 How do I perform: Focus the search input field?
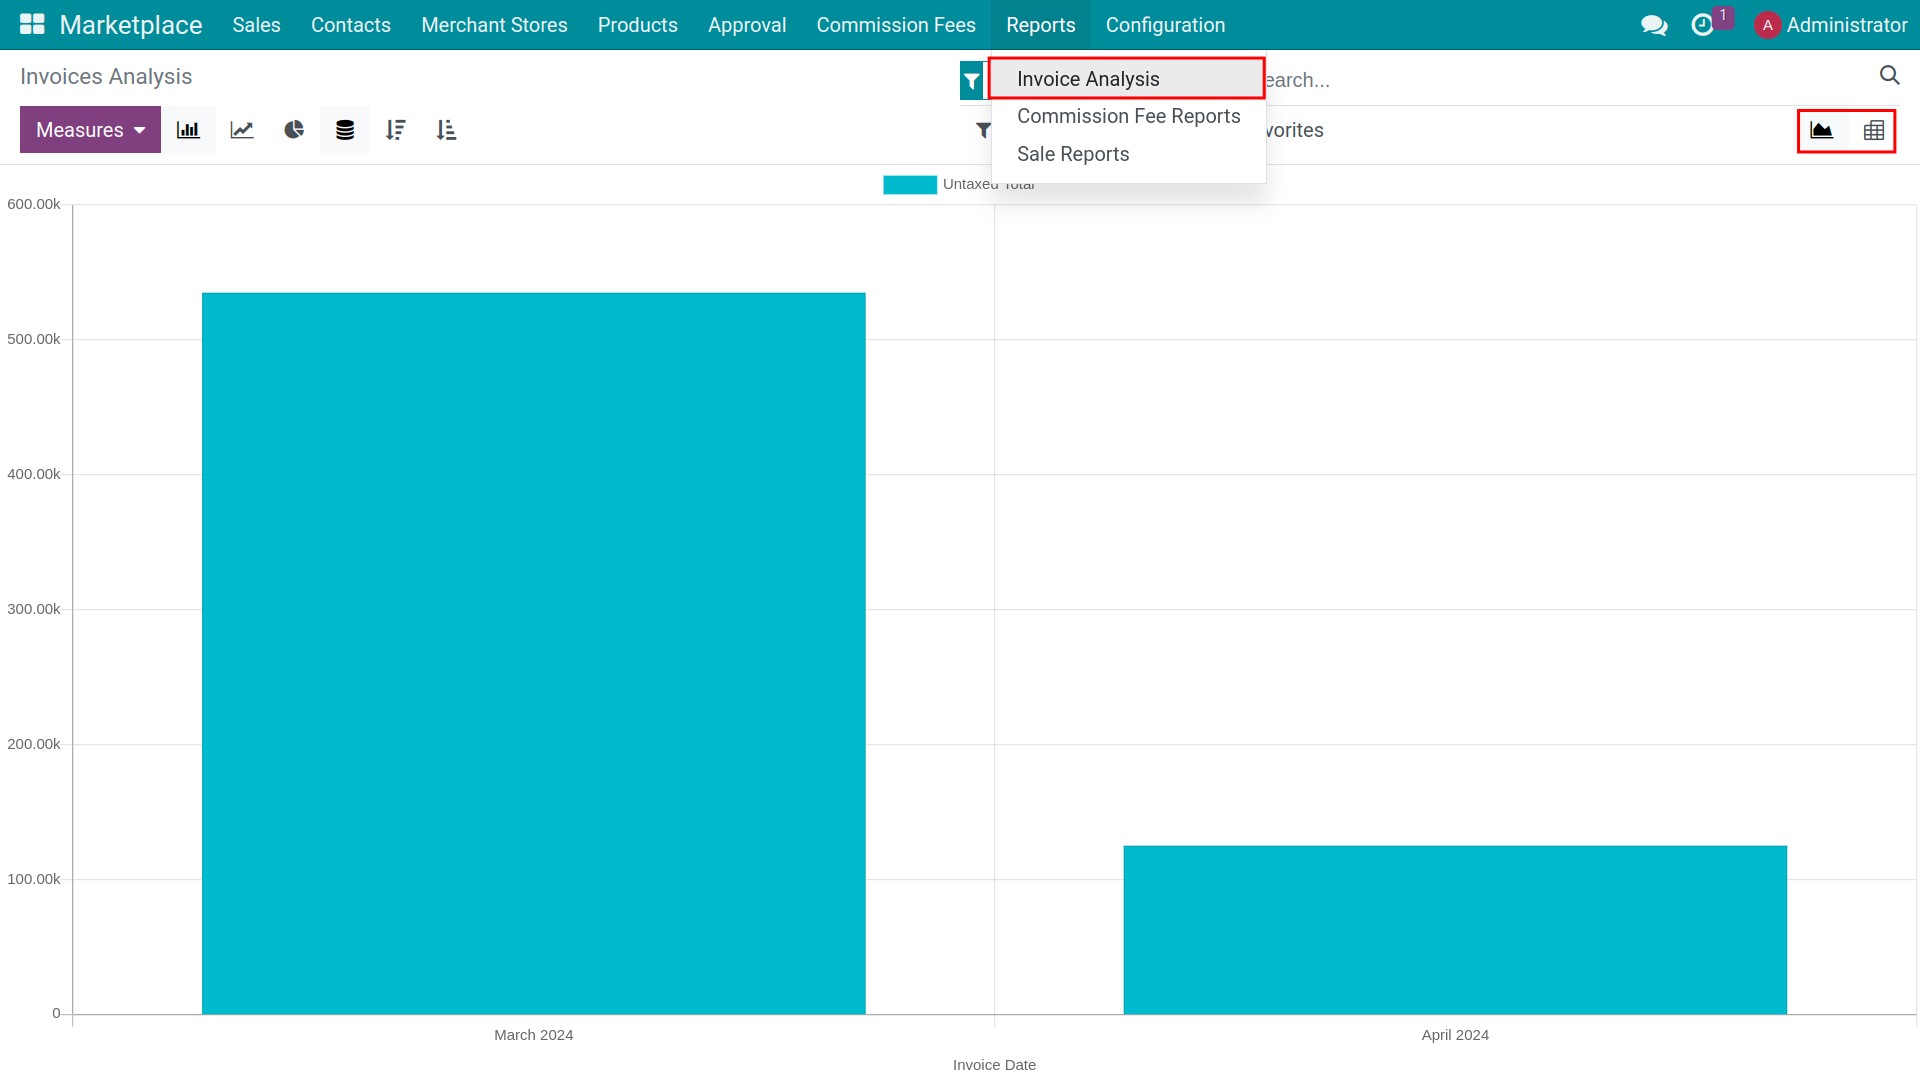[1565, 80]
